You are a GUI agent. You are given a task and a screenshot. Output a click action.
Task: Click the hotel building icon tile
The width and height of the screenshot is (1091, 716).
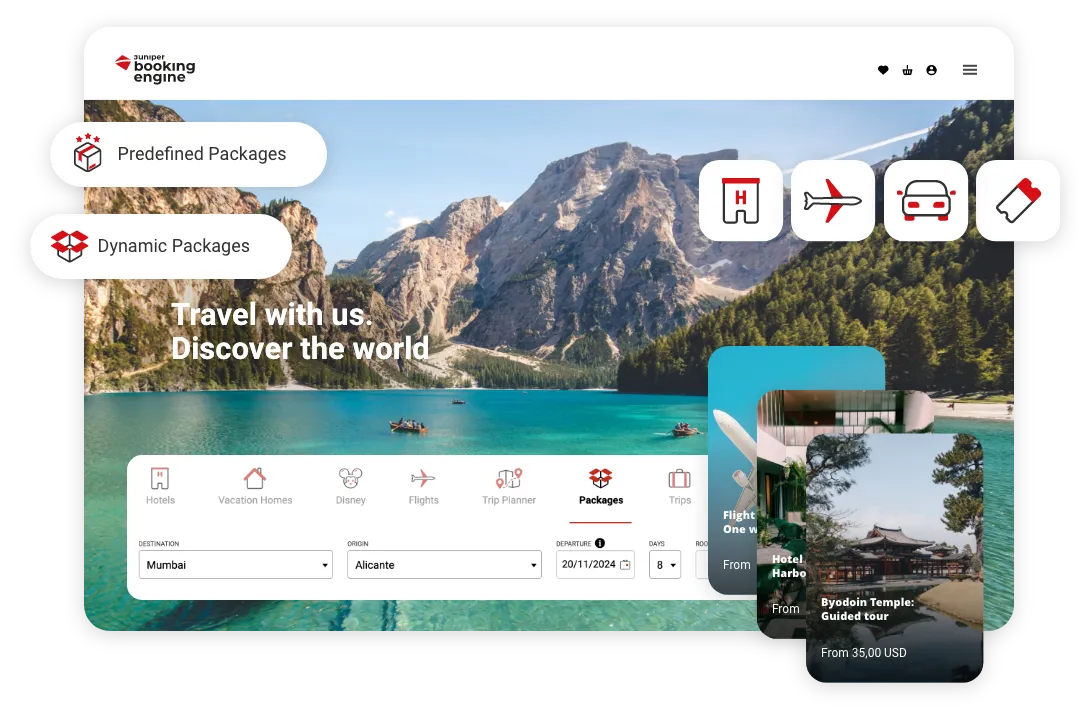[x=740, y=200]
